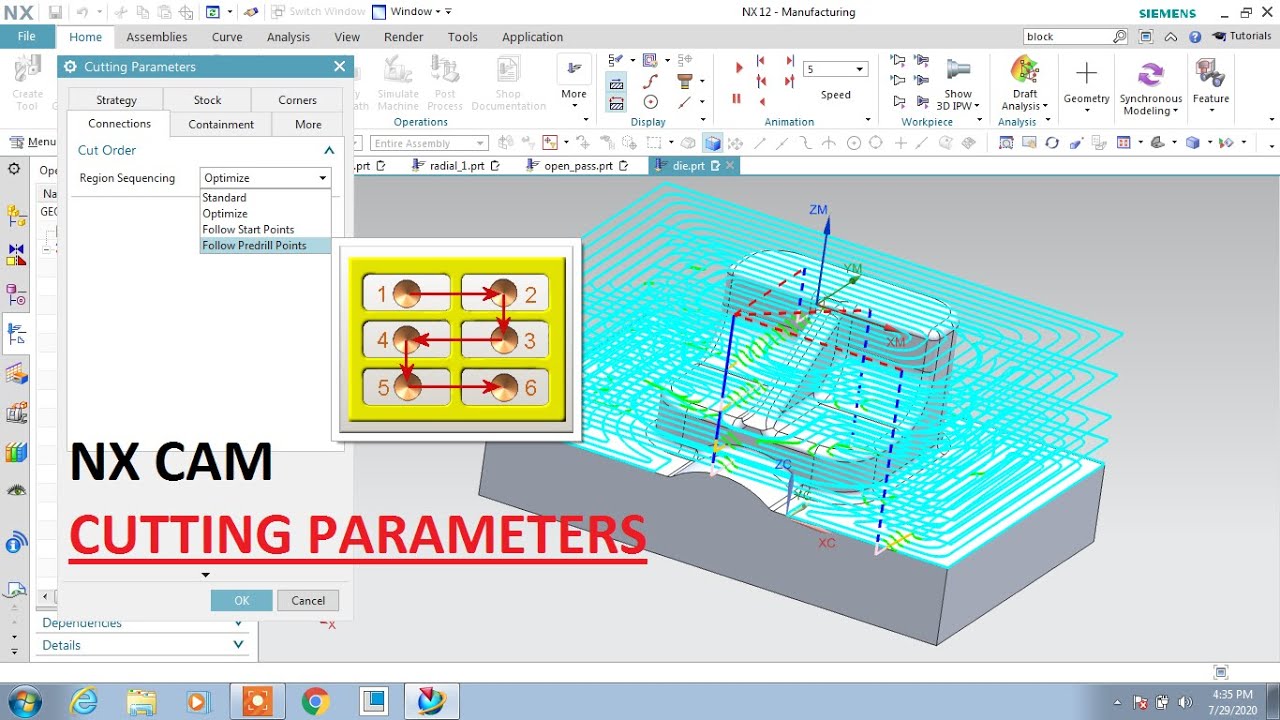Open the Region Sequencing dropdown

click(265, 178)
